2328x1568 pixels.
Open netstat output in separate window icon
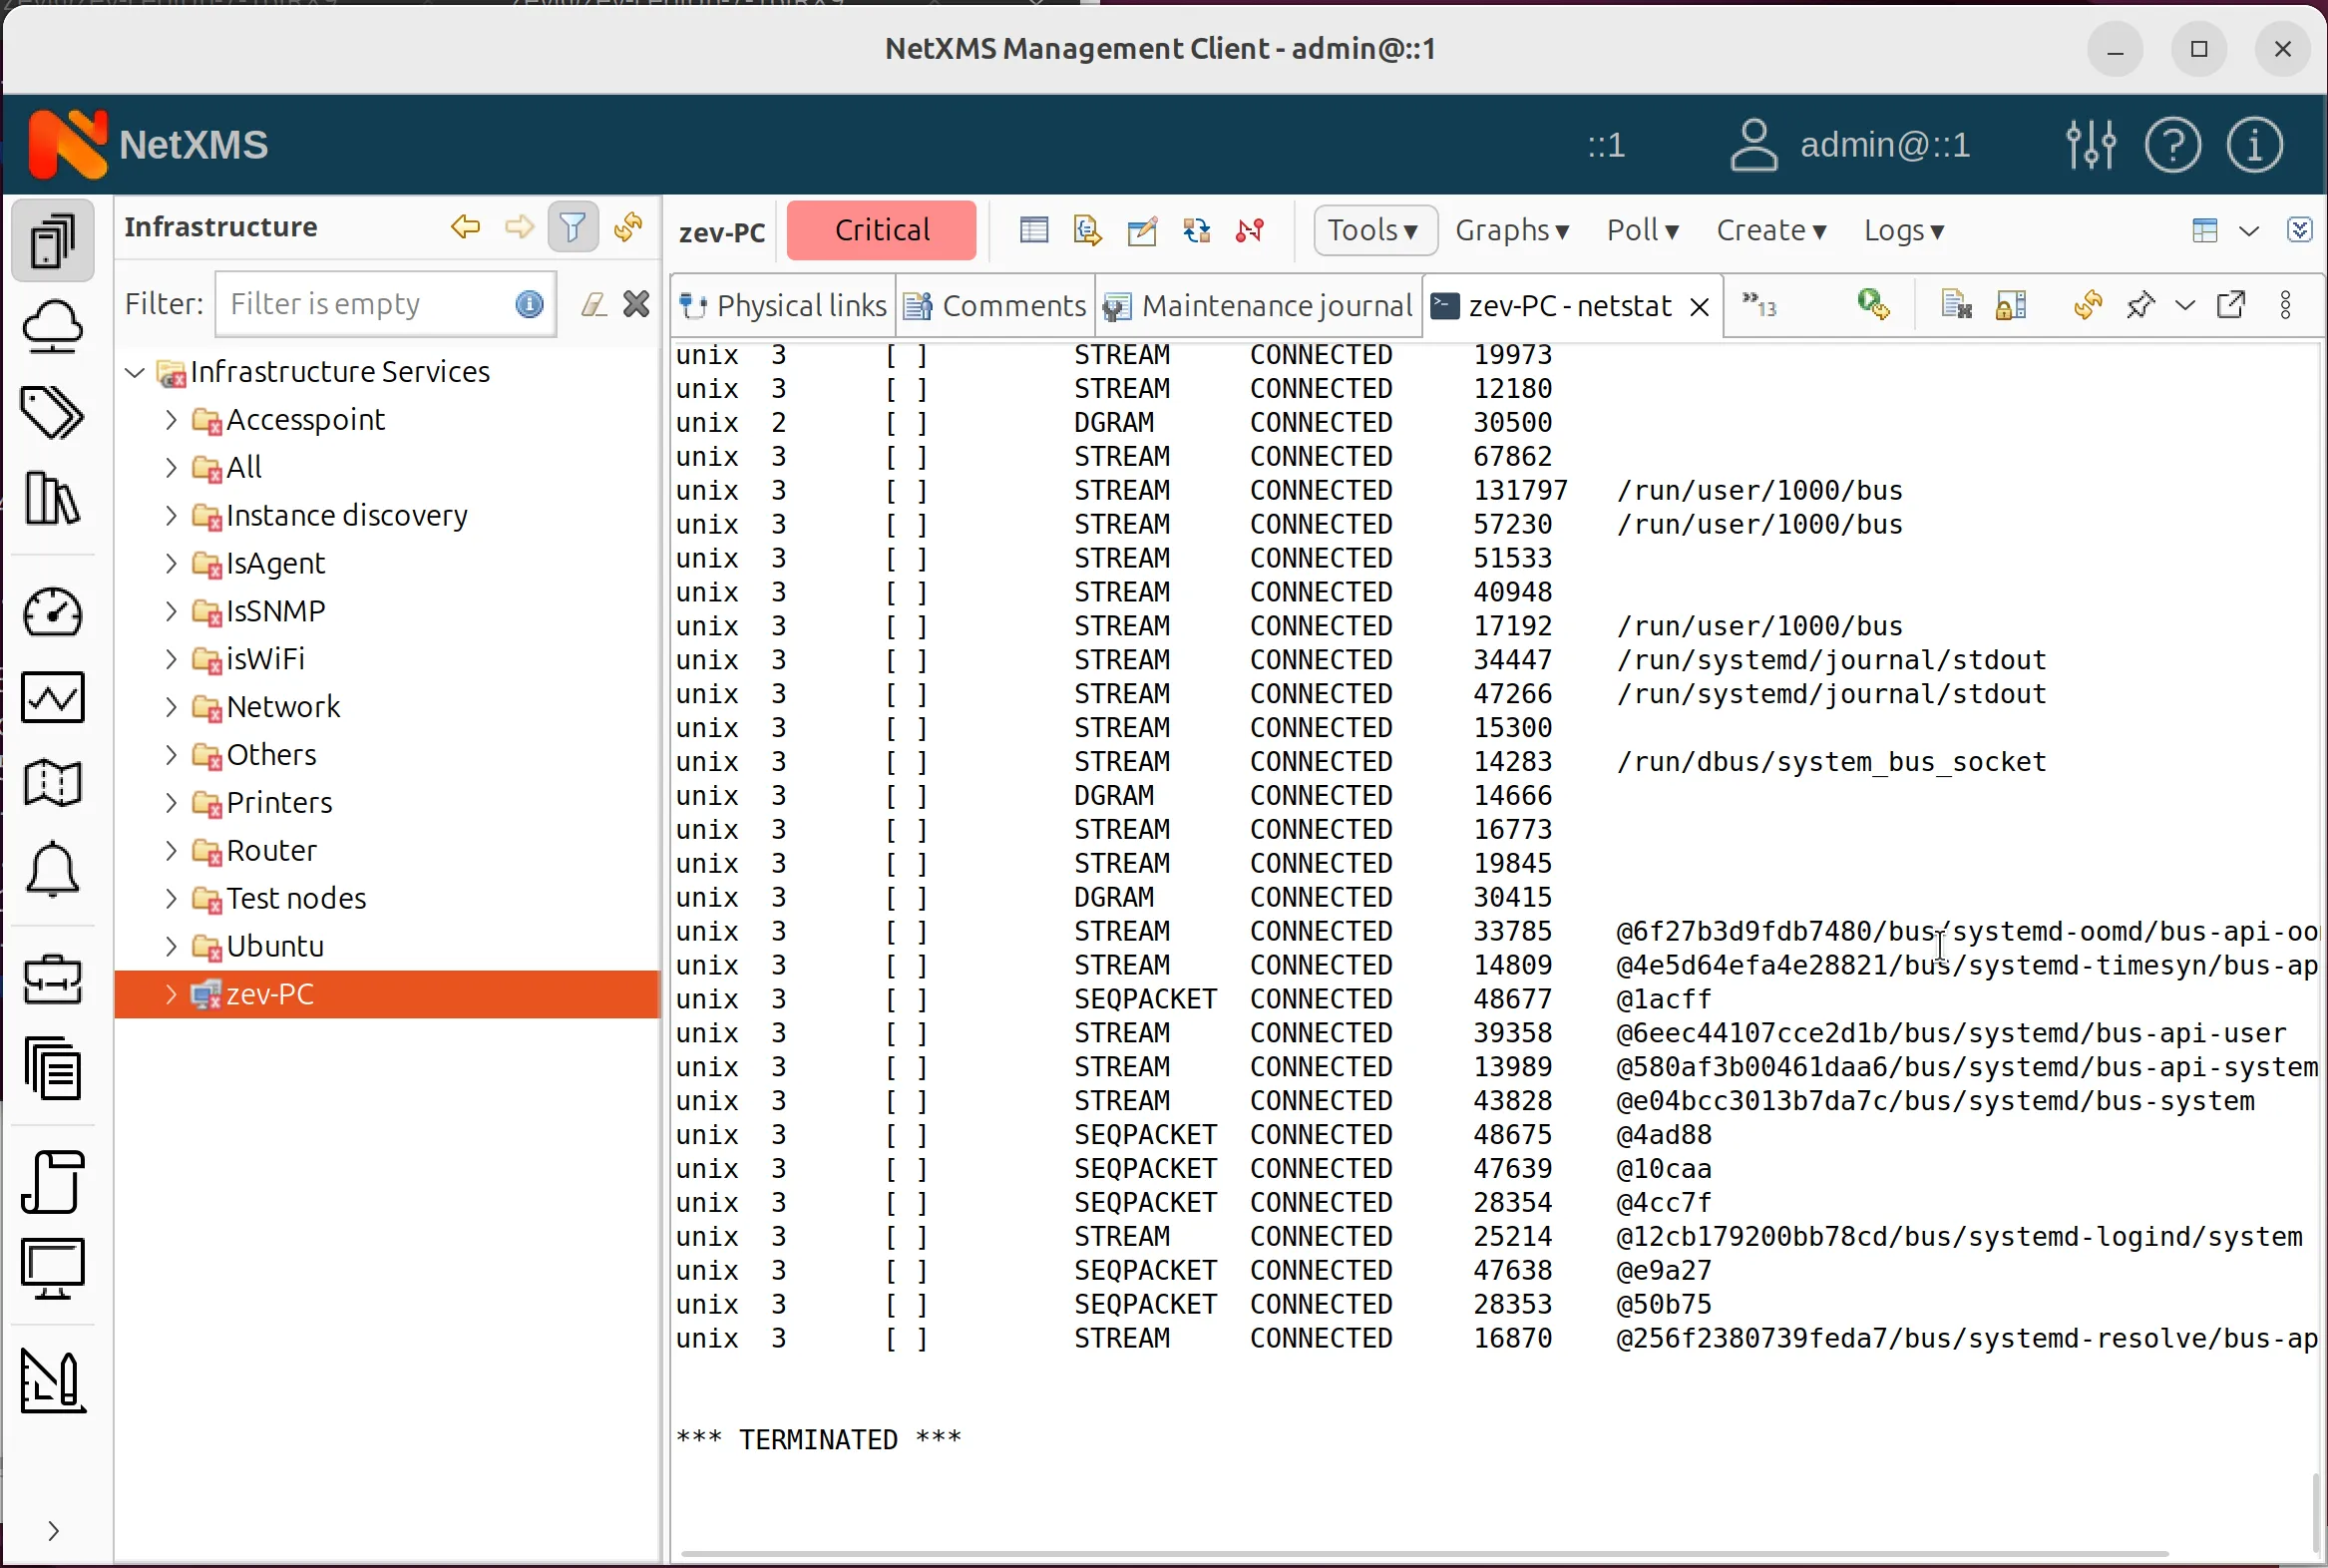click(2233, 305)
